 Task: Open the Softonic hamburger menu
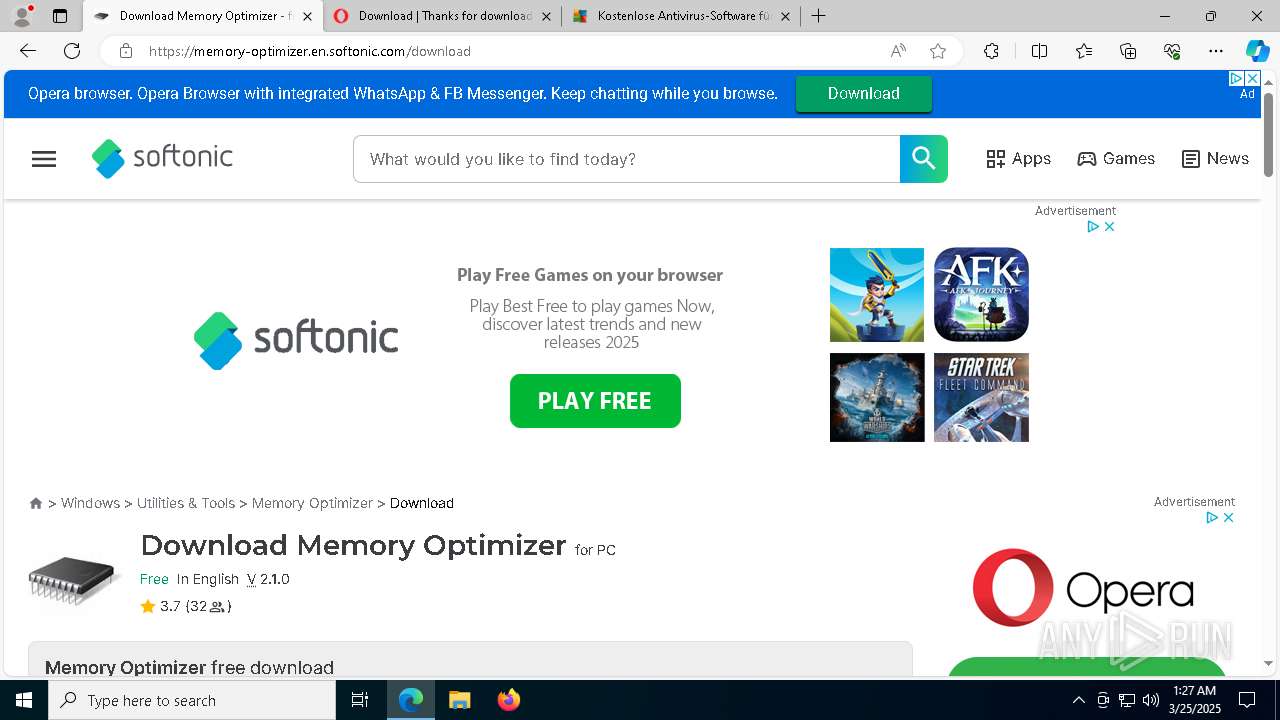pyautogui.click(x=44, y=159)
